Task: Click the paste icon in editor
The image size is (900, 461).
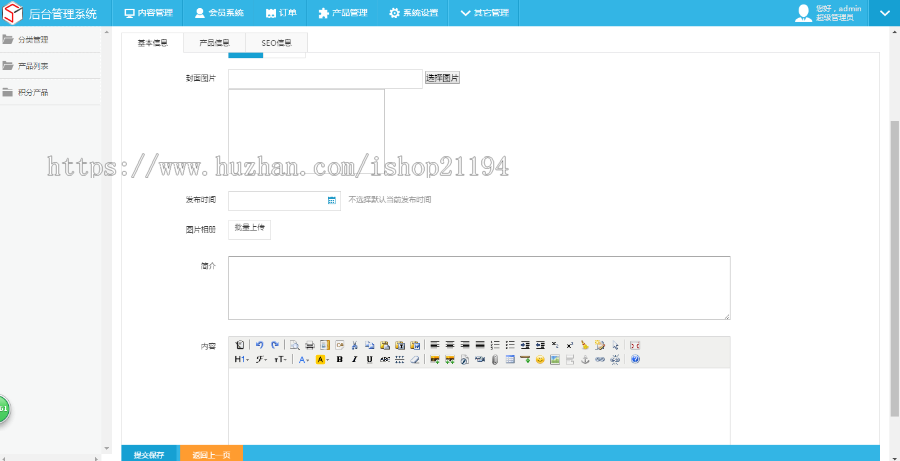Action: pyautogui.click(x=385, y=345)
